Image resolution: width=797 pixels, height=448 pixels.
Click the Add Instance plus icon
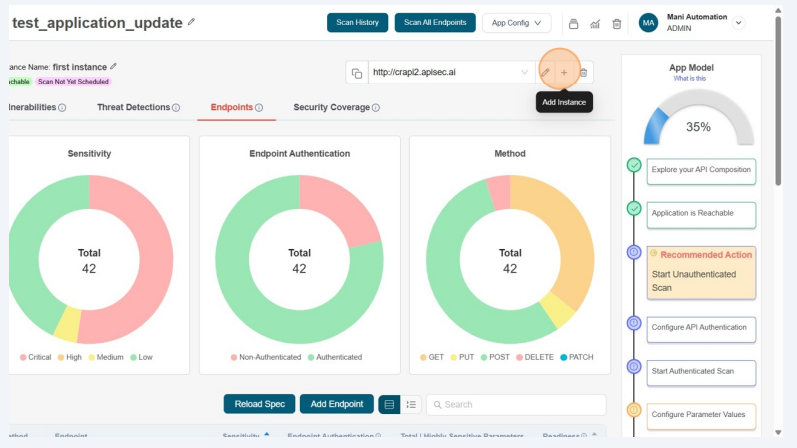563,73
